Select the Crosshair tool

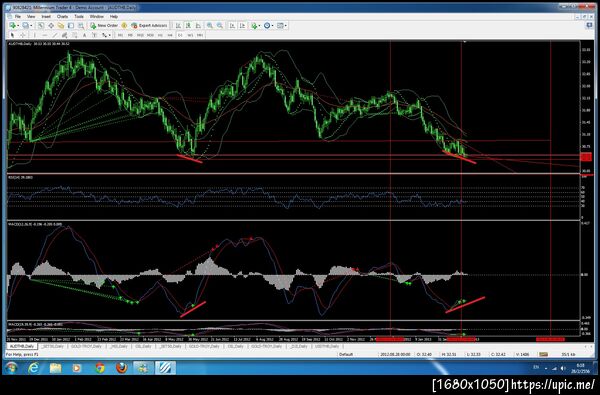point(23,35)
